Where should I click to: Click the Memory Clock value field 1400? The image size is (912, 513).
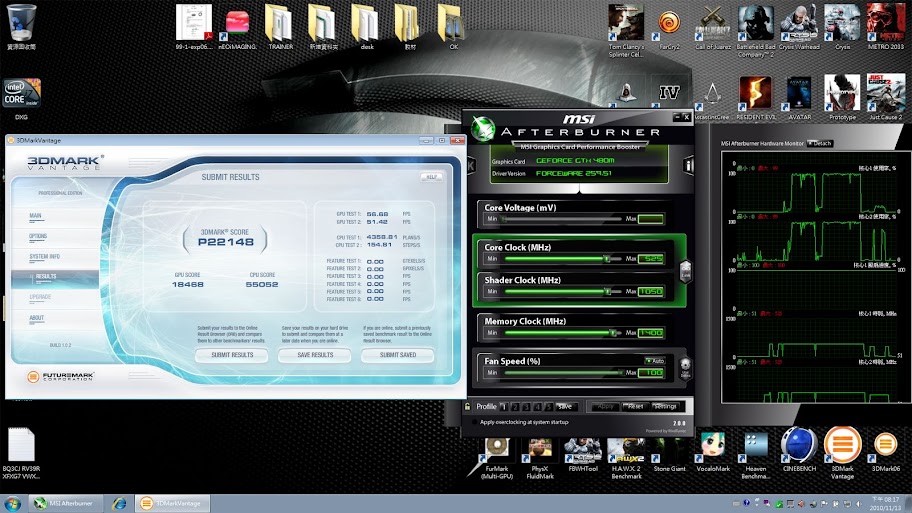(651, 333)
